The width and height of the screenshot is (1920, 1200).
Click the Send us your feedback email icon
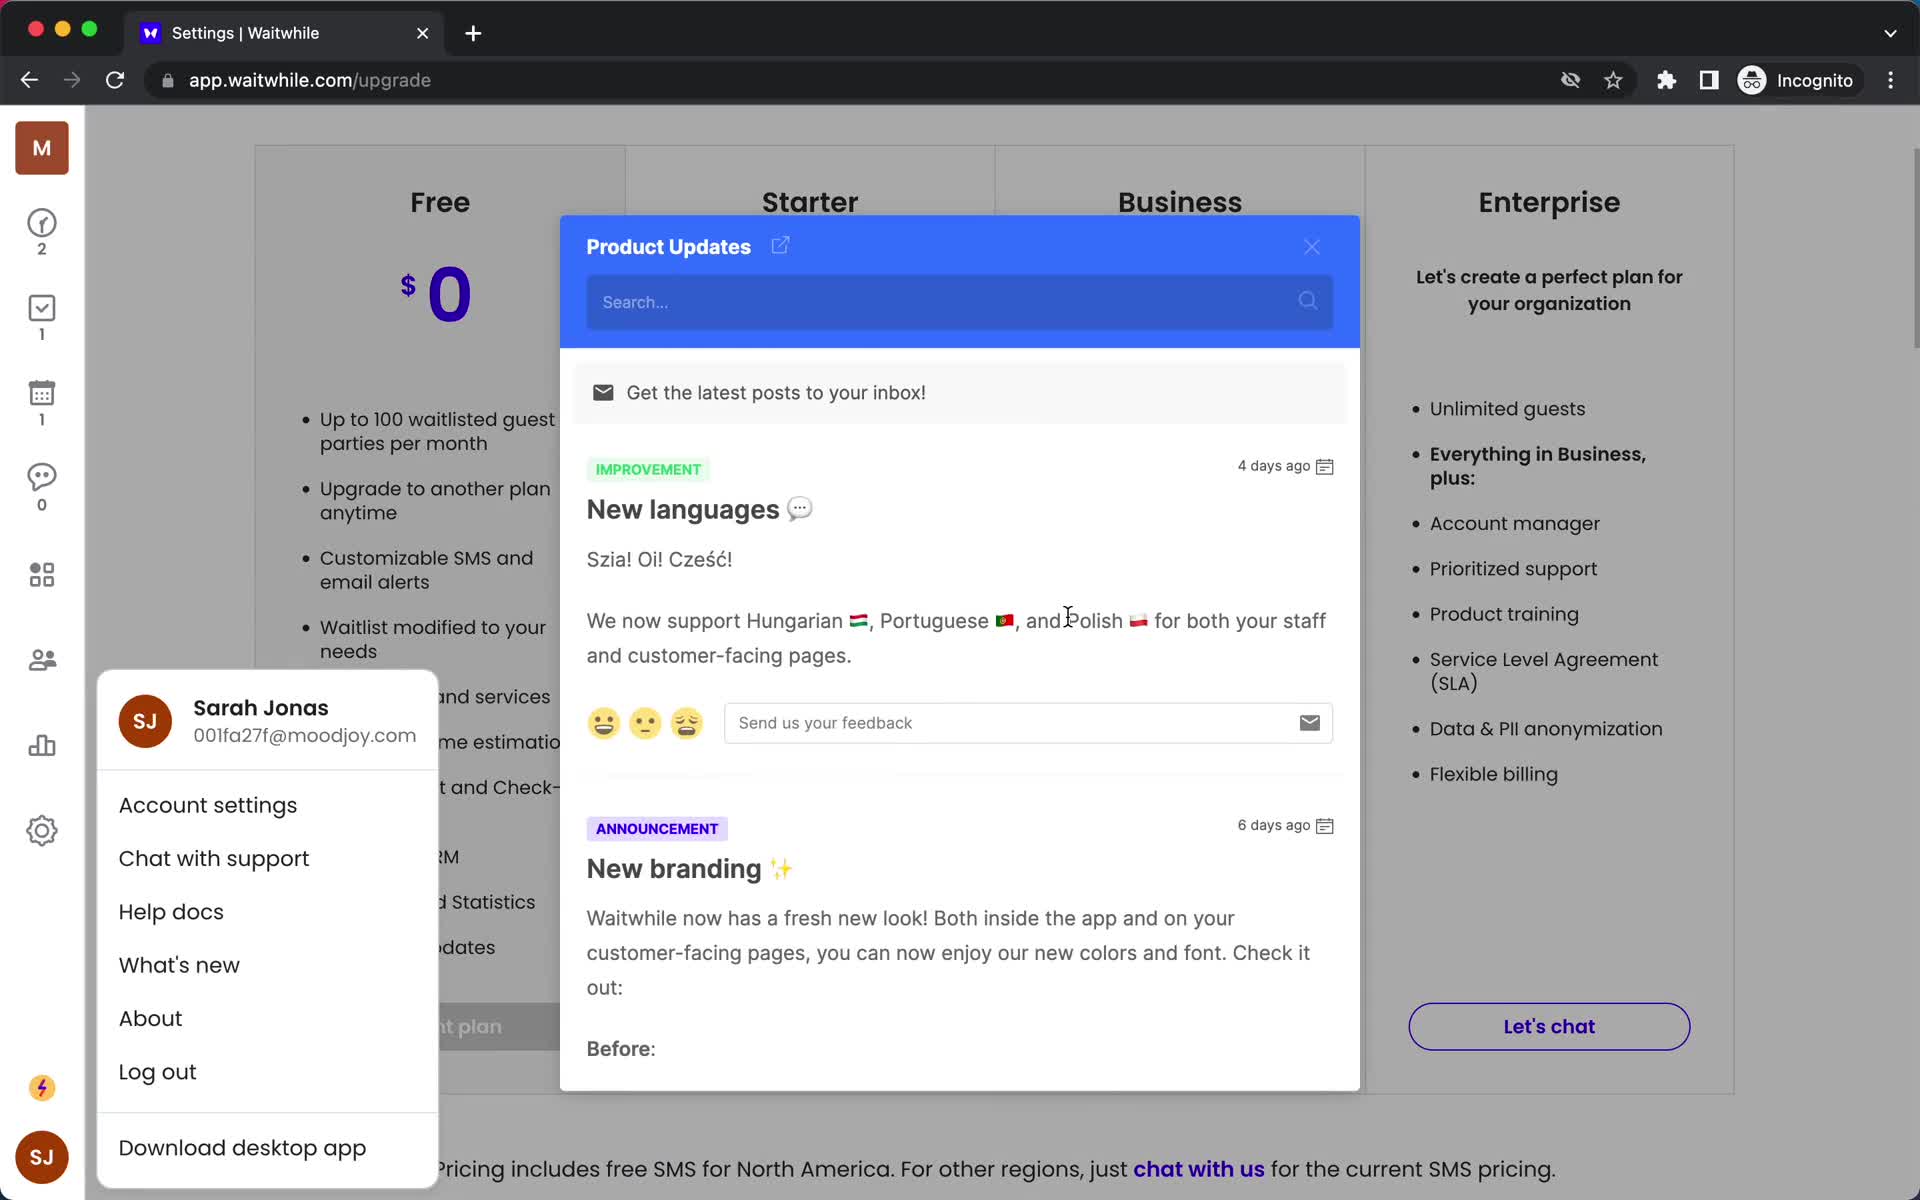(1308, 722)
